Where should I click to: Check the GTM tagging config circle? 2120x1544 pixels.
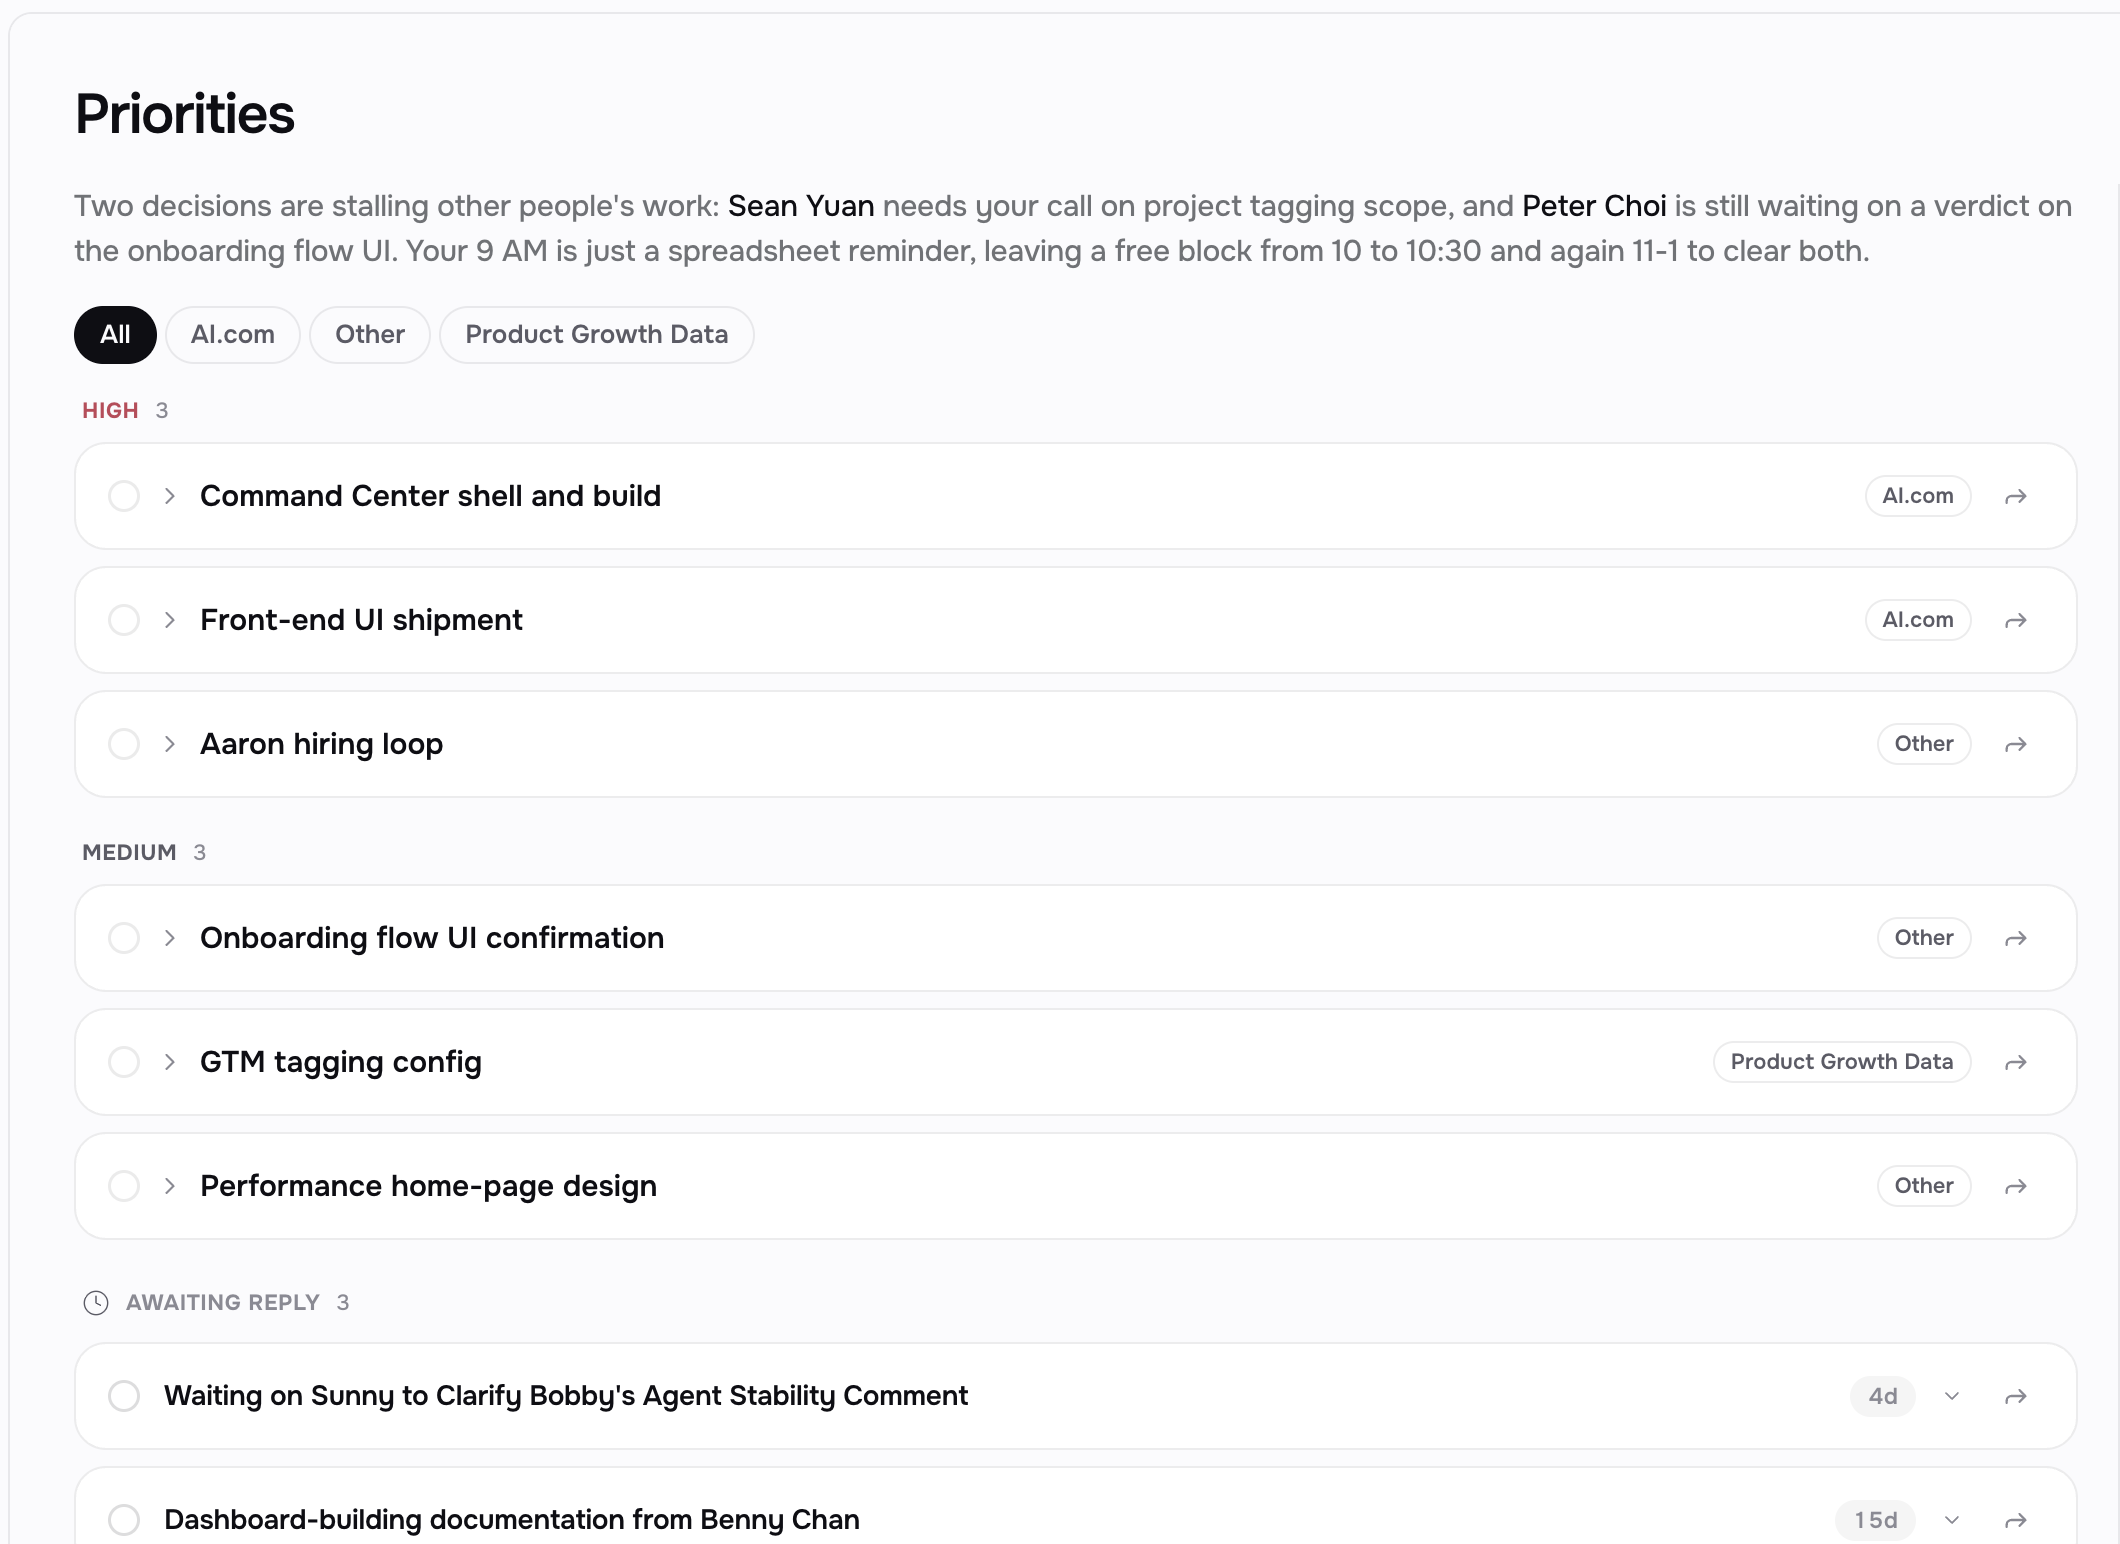(124, 1062)
